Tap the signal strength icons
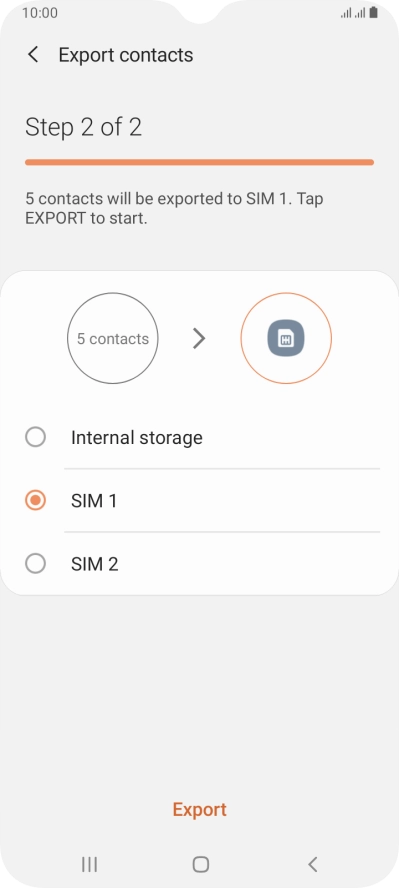Screen dimensions: 399x888 click(353, 12)
